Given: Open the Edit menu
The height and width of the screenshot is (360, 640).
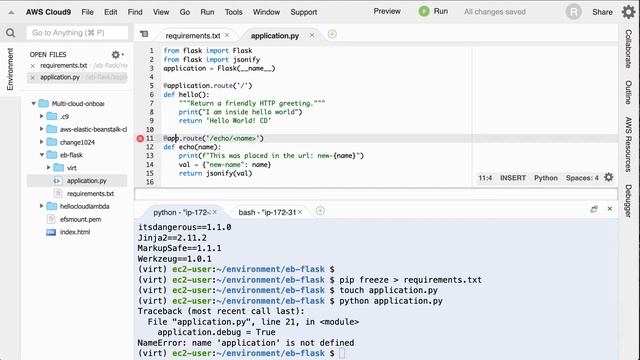Looking at the screenshot, I should click(111, 12).
